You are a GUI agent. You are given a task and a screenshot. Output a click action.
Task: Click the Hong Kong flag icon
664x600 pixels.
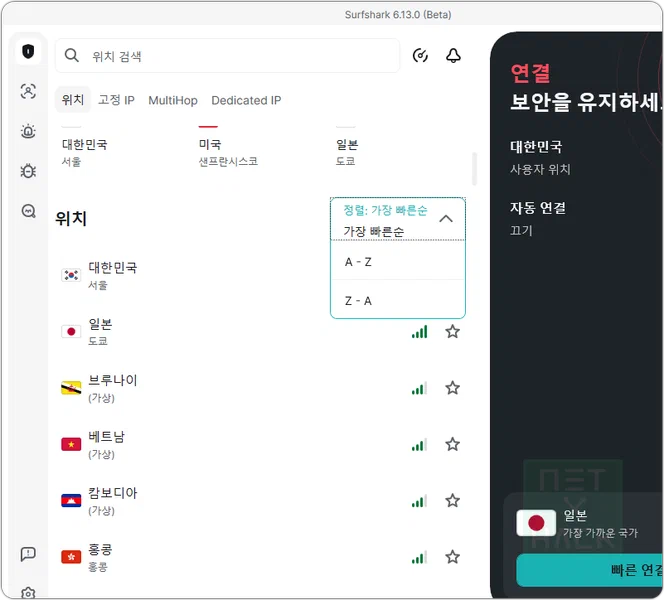(x=71, y=557)
